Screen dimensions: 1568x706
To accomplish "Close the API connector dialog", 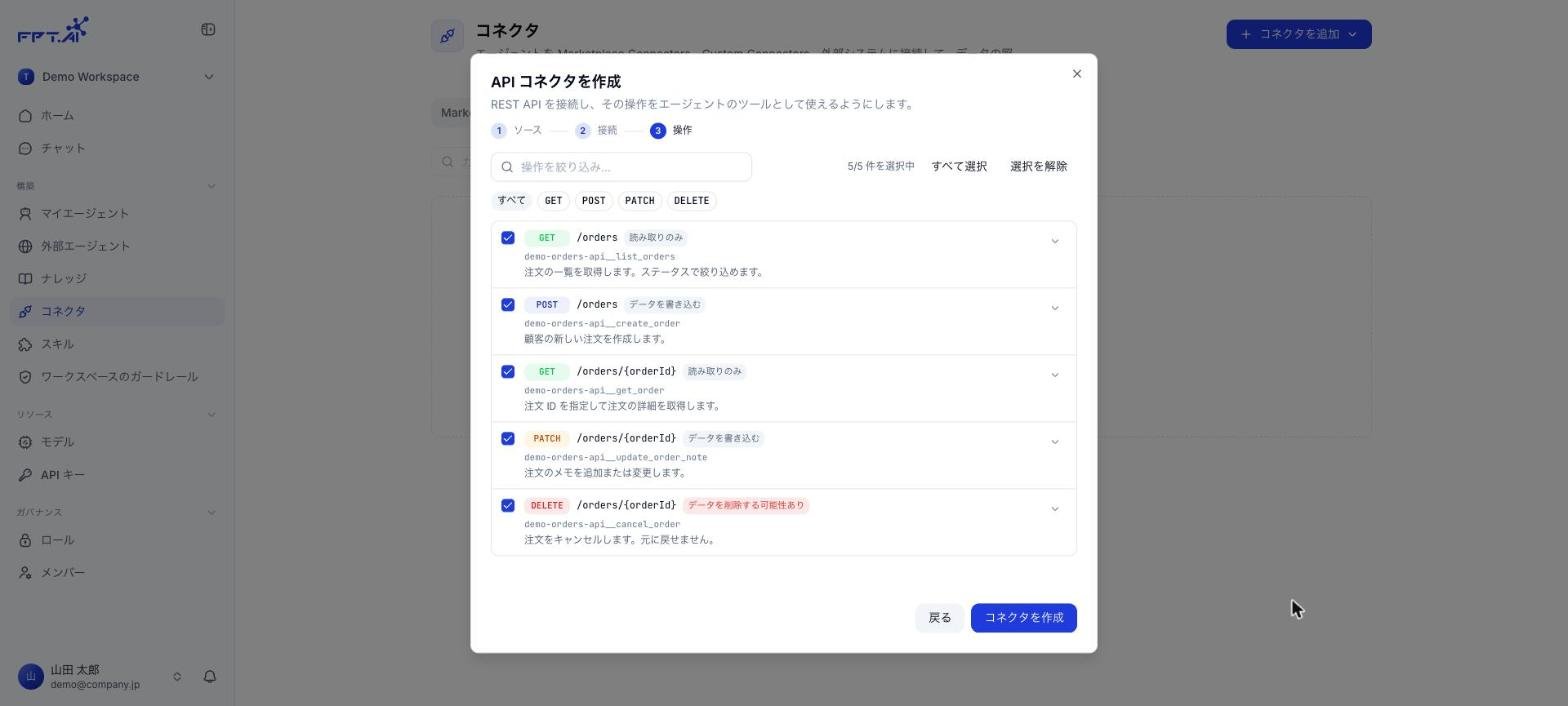I will [1077, 74].
